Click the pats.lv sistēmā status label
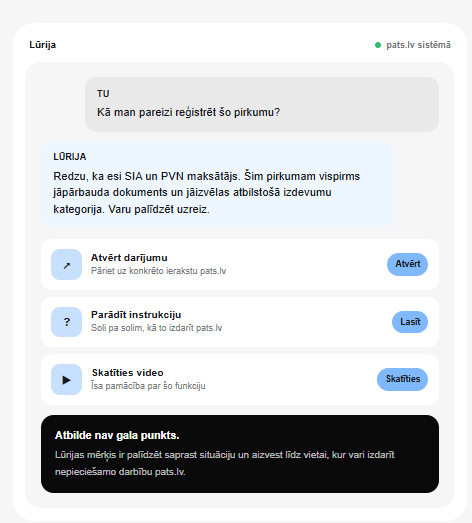This screenshot has height=523, width=472. tap(418, 45)
